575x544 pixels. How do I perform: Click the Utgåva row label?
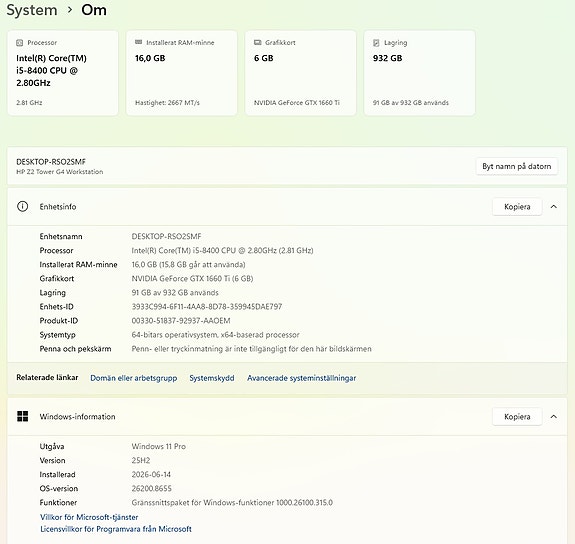pyautogui.click(x=52, y=446)
